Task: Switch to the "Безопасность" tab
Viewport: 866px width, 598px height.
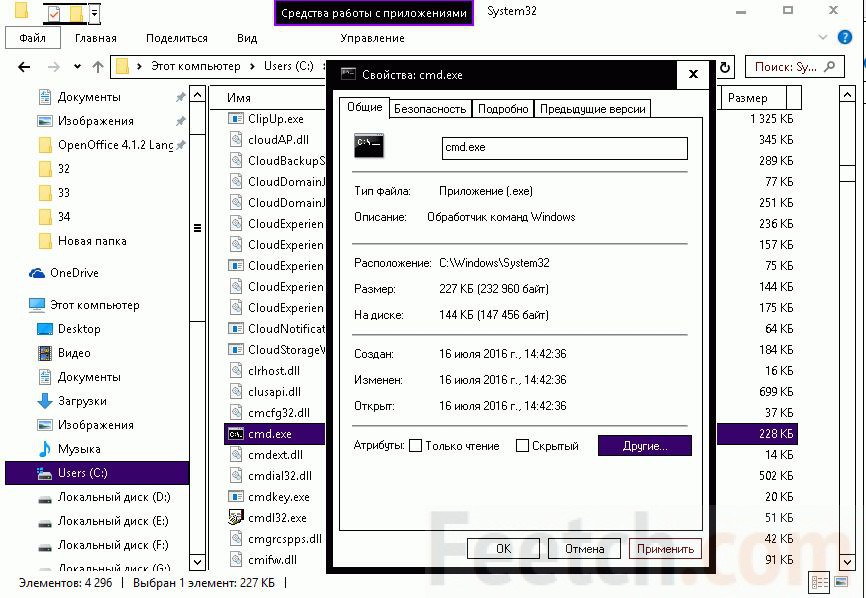Action: [429, 109]
